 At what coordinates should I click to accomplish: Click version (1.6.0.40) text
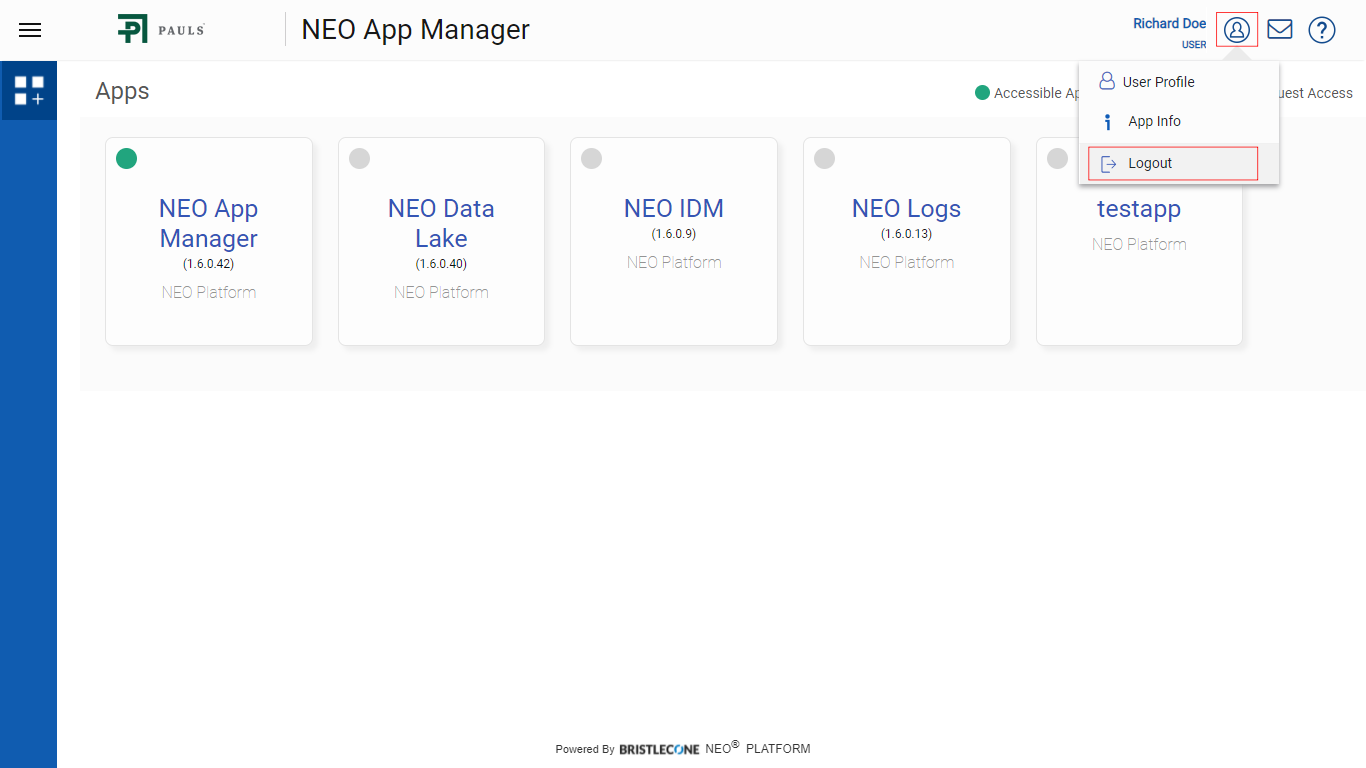441,264
